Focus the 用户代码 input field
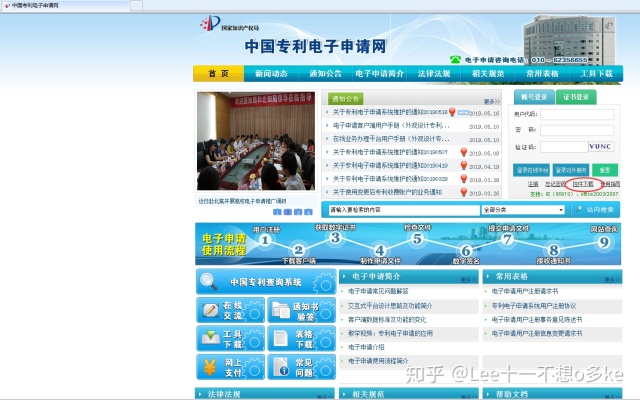 click(577, 114)
